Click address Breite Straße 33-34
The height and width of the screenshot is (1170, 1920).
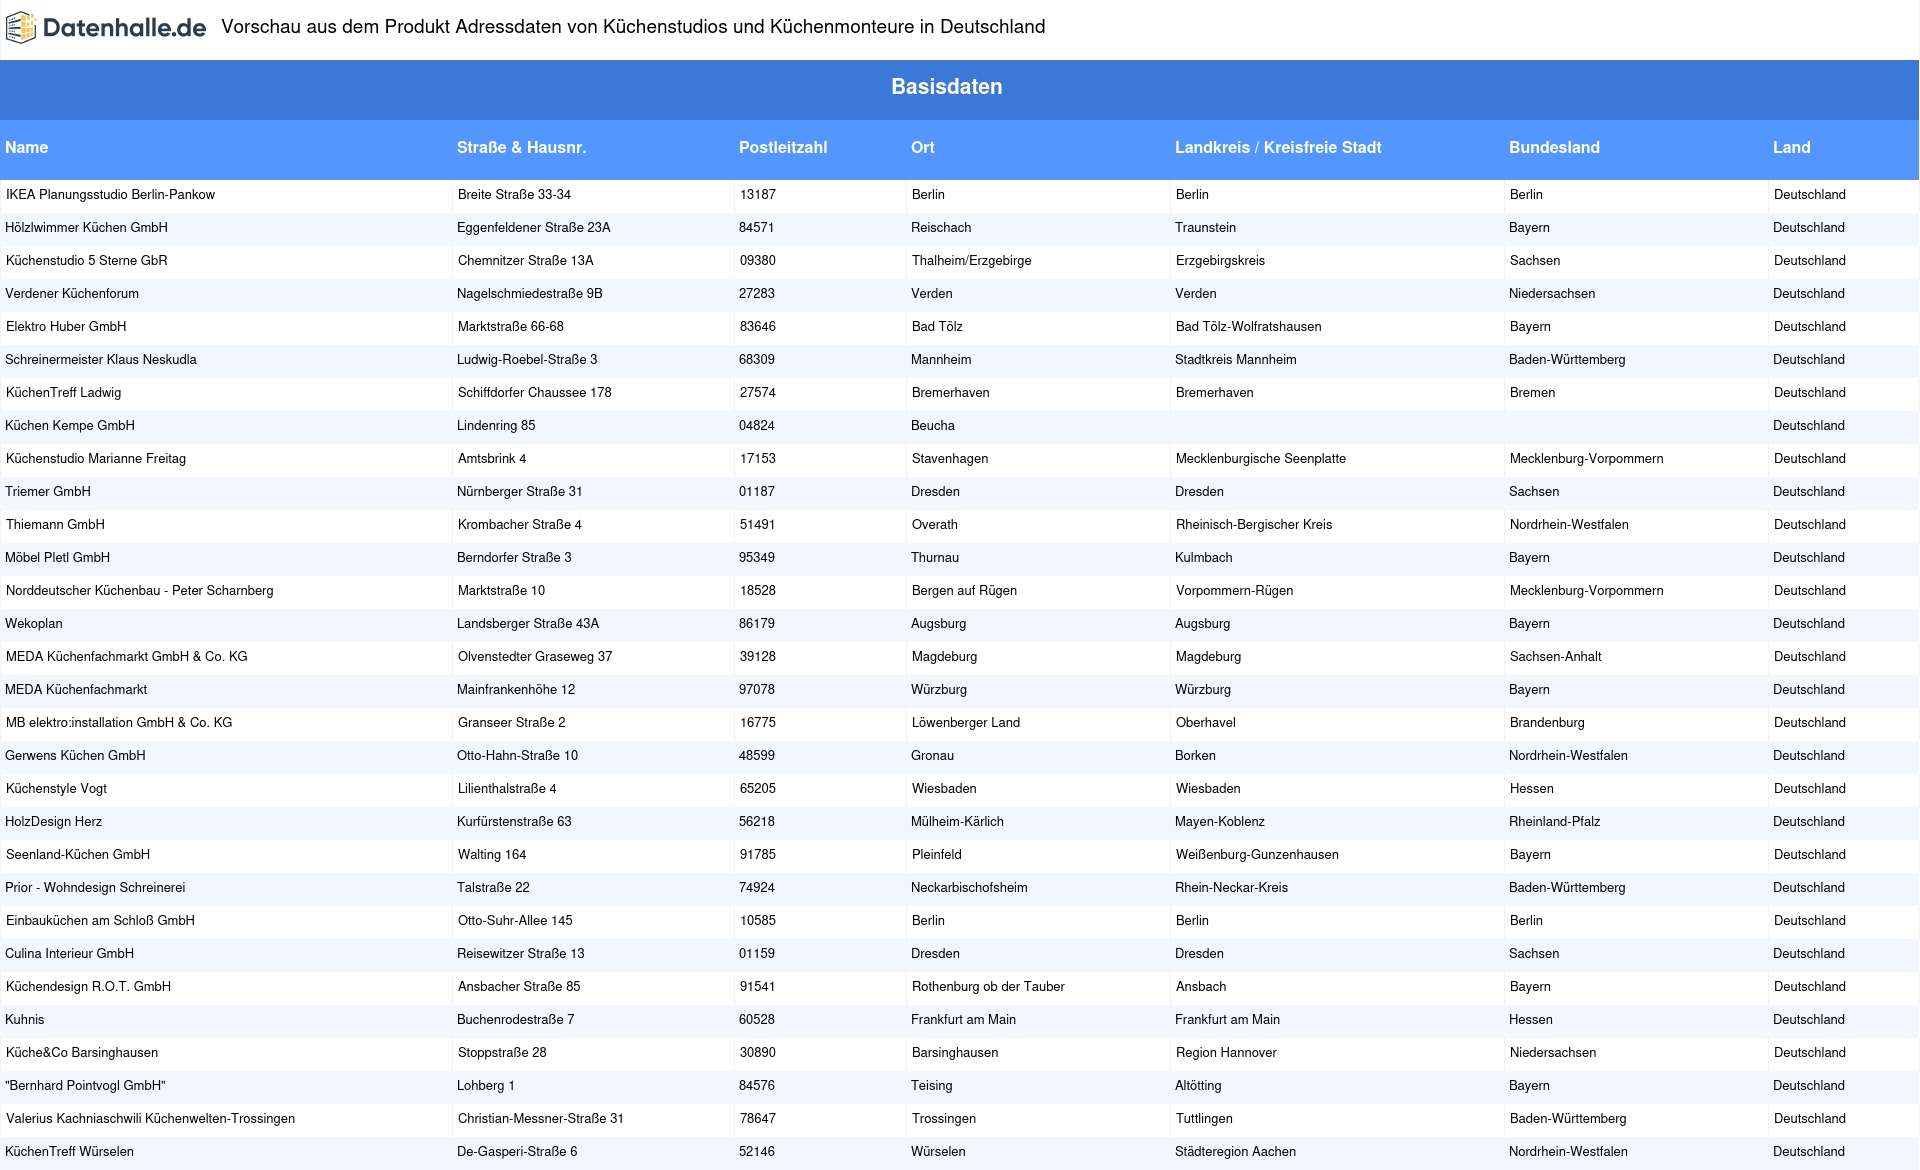click(514, 195)
